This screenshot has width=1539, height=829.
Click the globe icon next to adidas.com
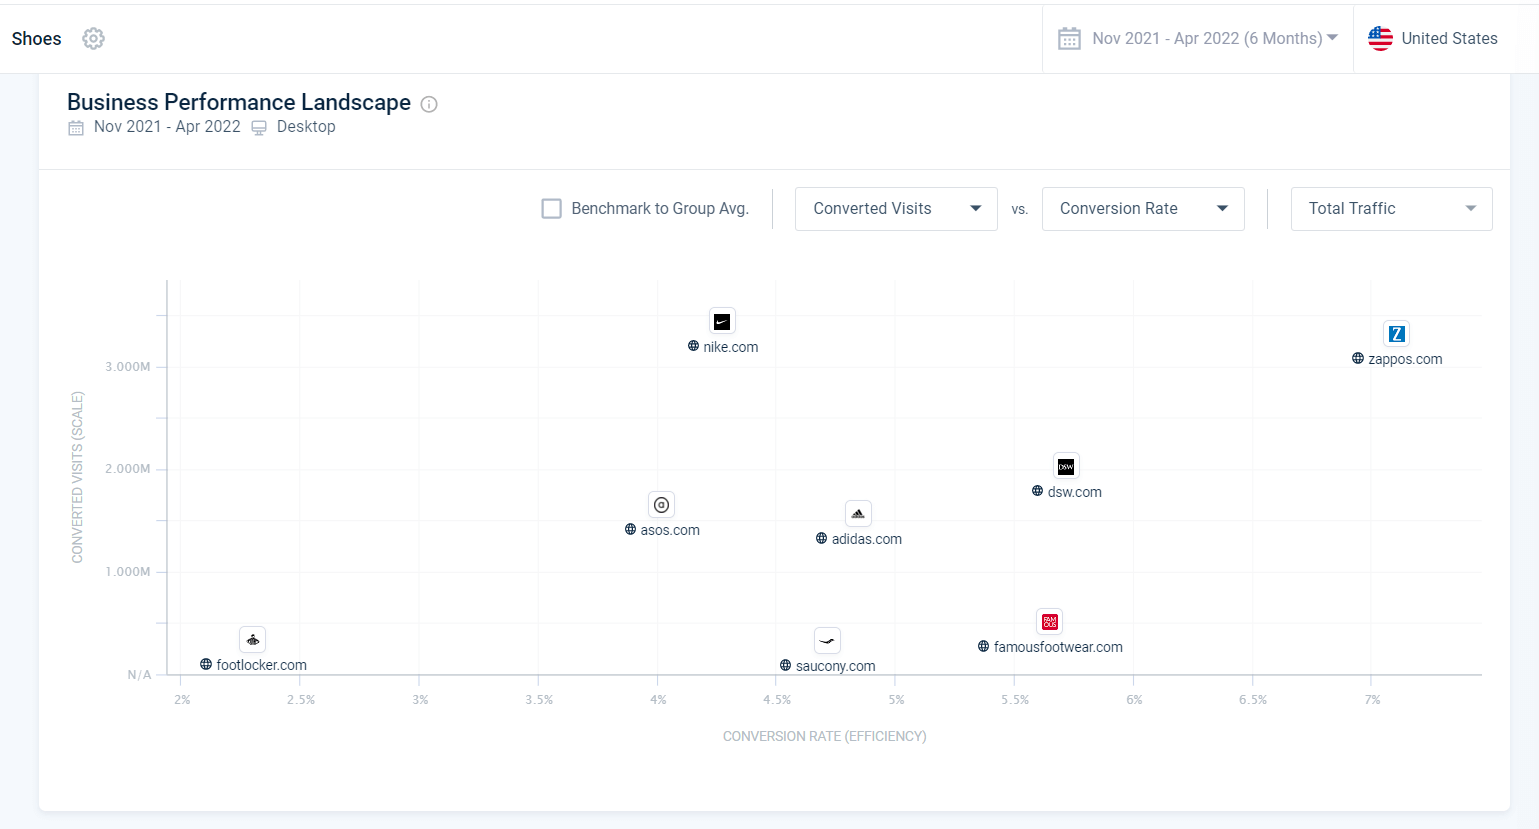click(821, 538)
